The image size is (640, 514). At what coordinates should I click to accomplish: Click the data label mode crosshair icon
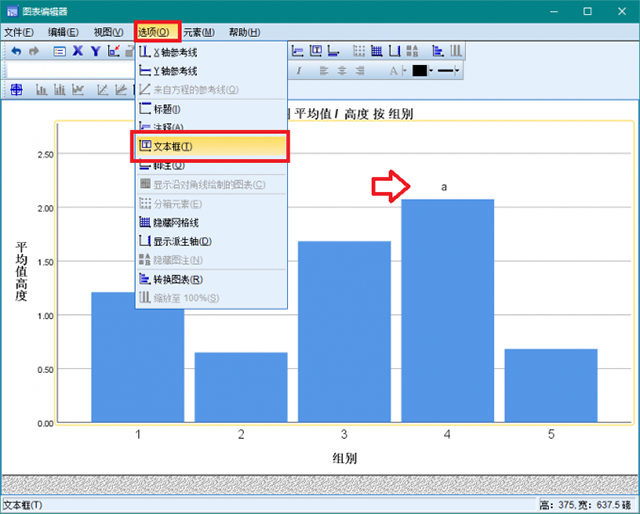pyautogui.click(x=16, y=89)
